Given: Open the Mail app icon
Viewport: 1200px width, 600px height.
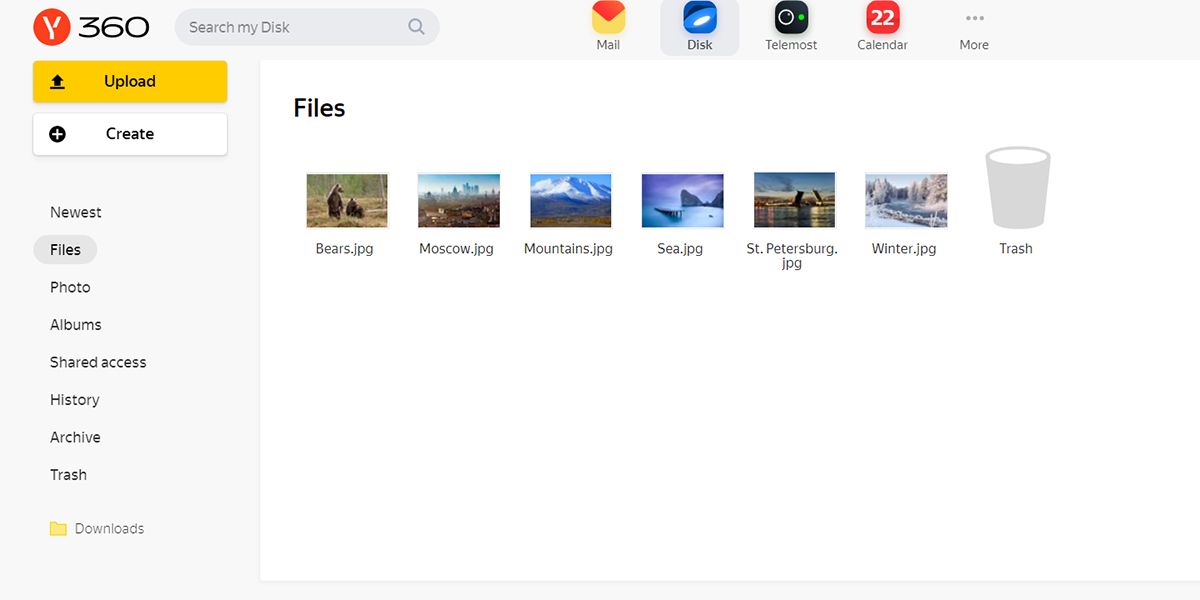Looking at the screenshot, I should pyautogui.click(x=608, y=18).
